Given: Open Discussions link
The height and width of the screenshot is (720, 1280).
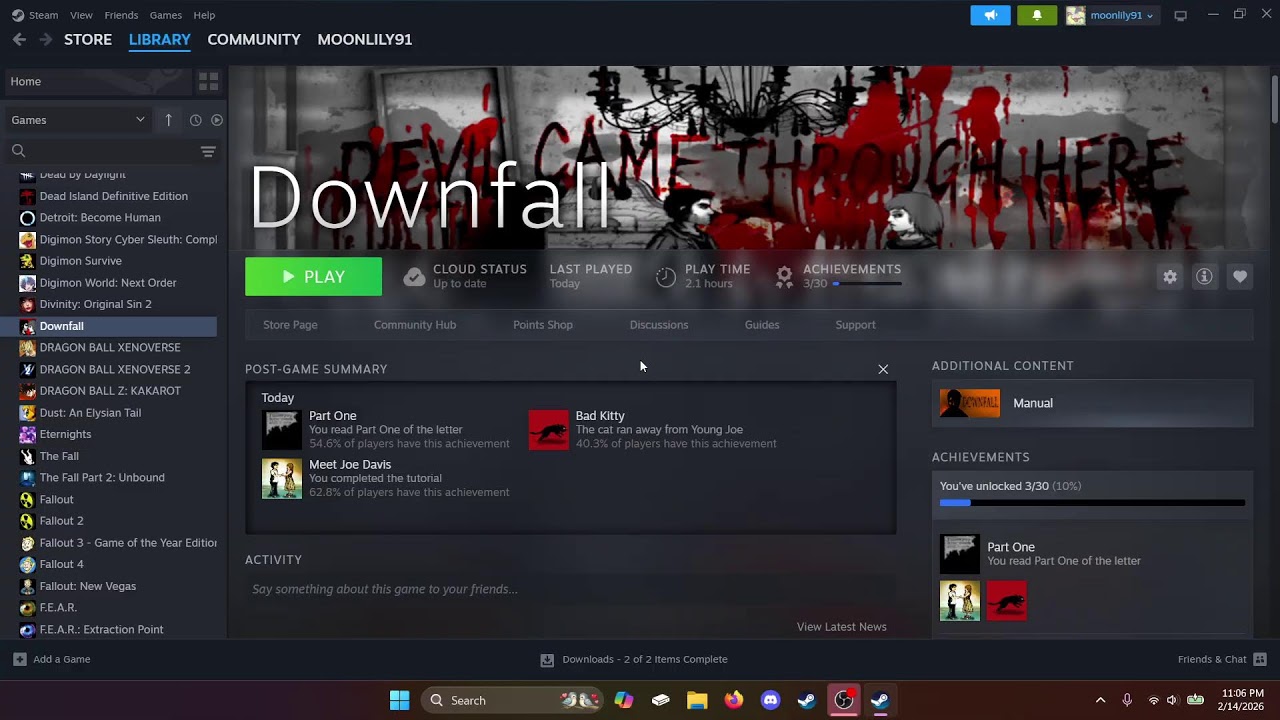Looking at the screenshot, I should pyautogui.click(x=659, y=325).
